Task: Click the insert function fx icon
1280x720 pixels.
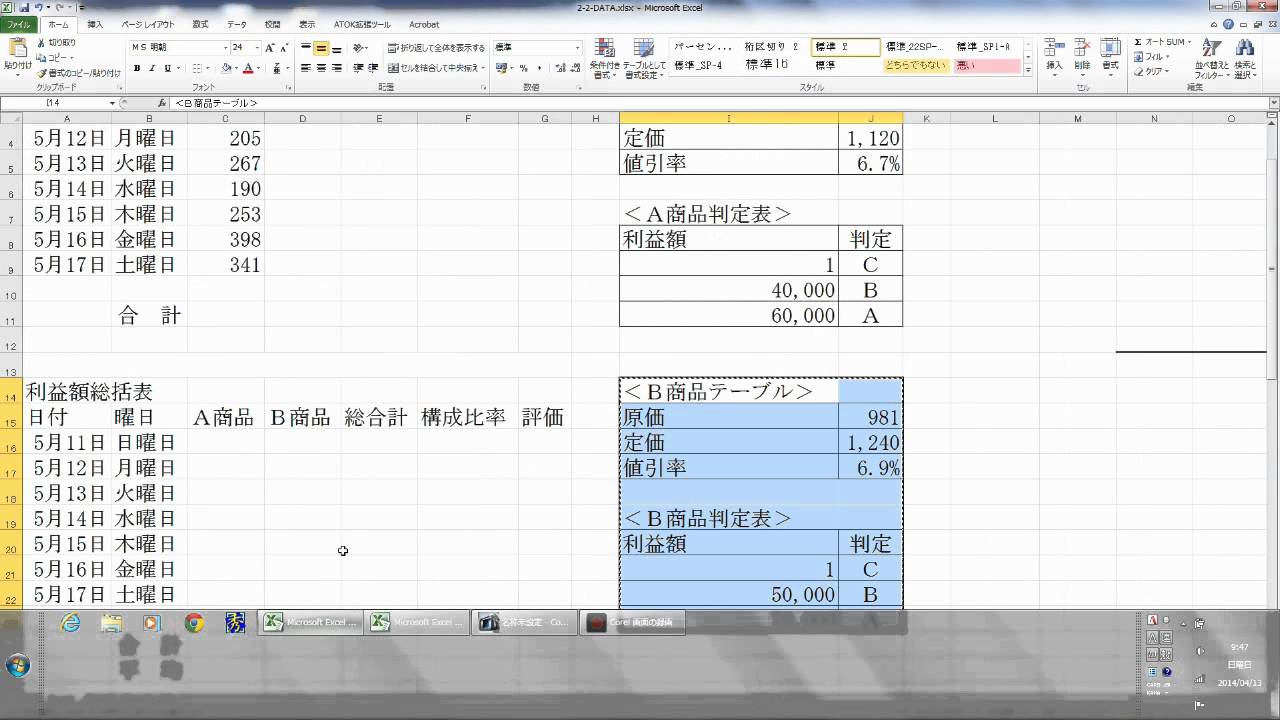Action: click(162, 103)
